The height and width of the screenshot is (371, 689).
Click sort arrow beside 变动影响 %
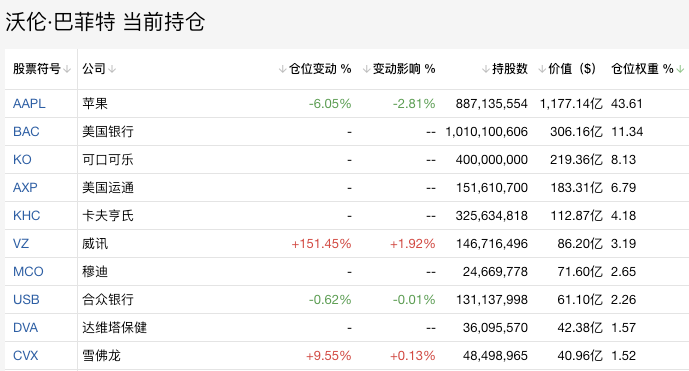tap(366, 69)
